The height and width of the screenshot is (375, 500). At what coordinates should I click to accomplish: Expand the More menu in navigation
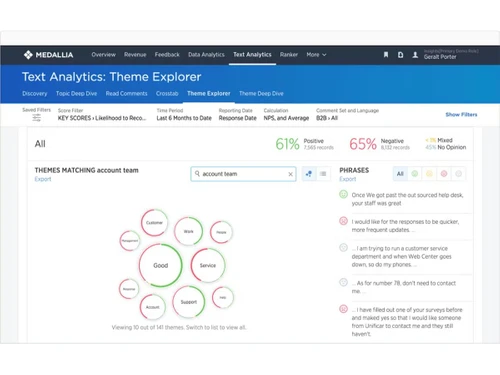pyautogui.click(x=316, y=55)
